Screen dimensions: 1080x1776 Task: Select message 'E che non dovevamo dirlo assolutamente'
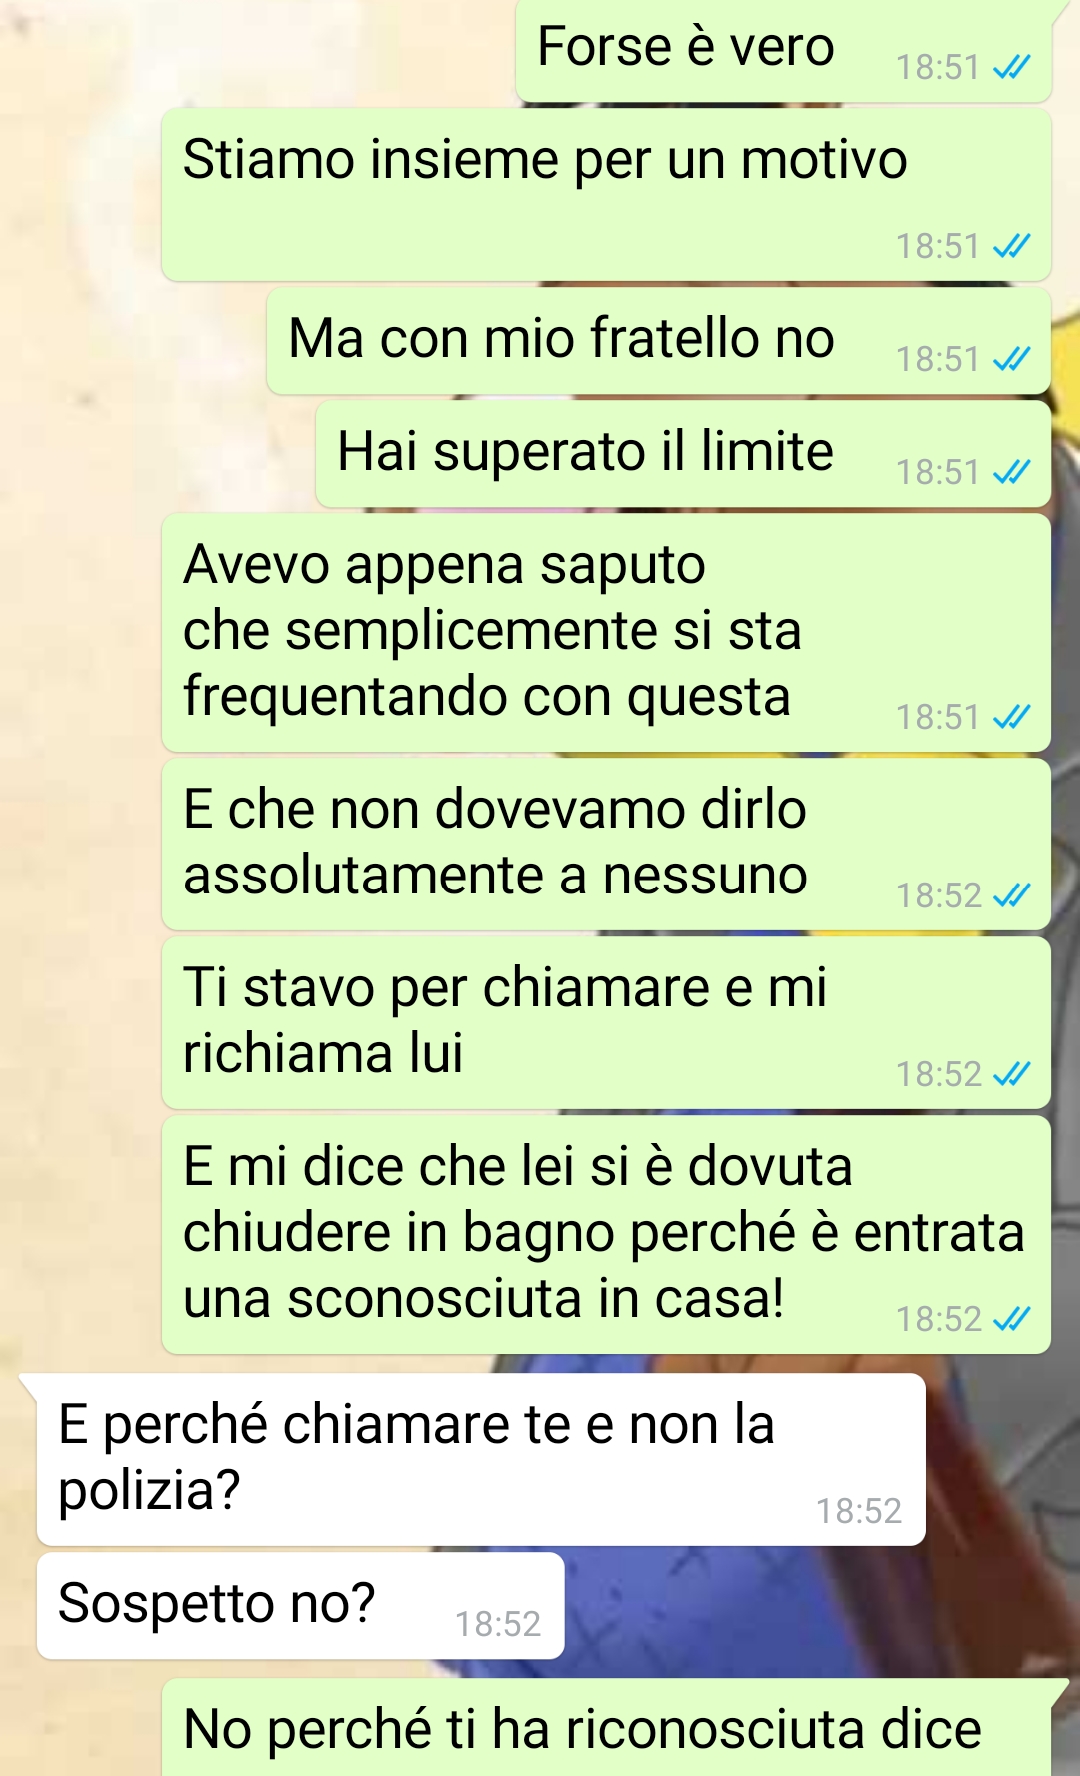pyautogui.click(x=606, y=844)
